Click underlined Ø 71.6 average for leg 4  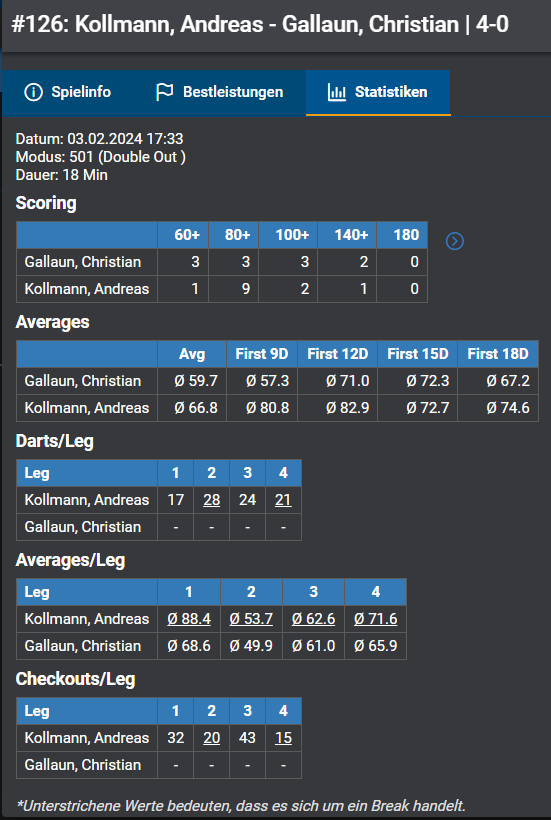point(375,619)
